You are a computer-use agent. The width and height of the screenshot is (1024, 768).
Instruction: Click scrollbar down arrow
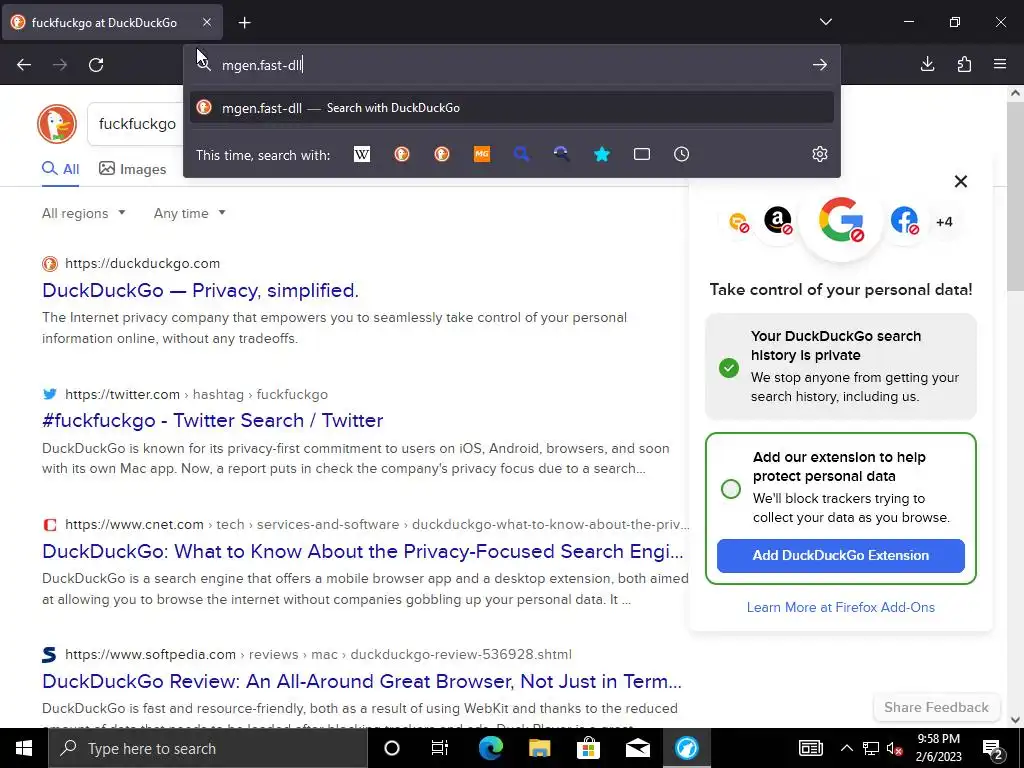[1016, 720]
